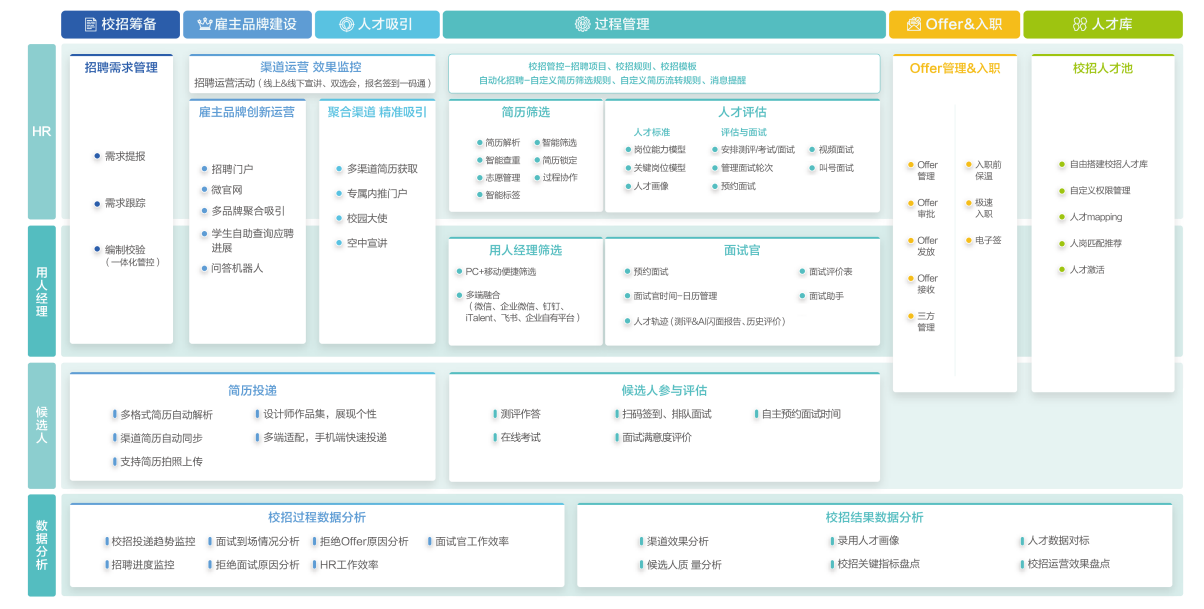
Task: Click the 拒绝Offer原因分析 item
Action: click(x=364, y=541)
